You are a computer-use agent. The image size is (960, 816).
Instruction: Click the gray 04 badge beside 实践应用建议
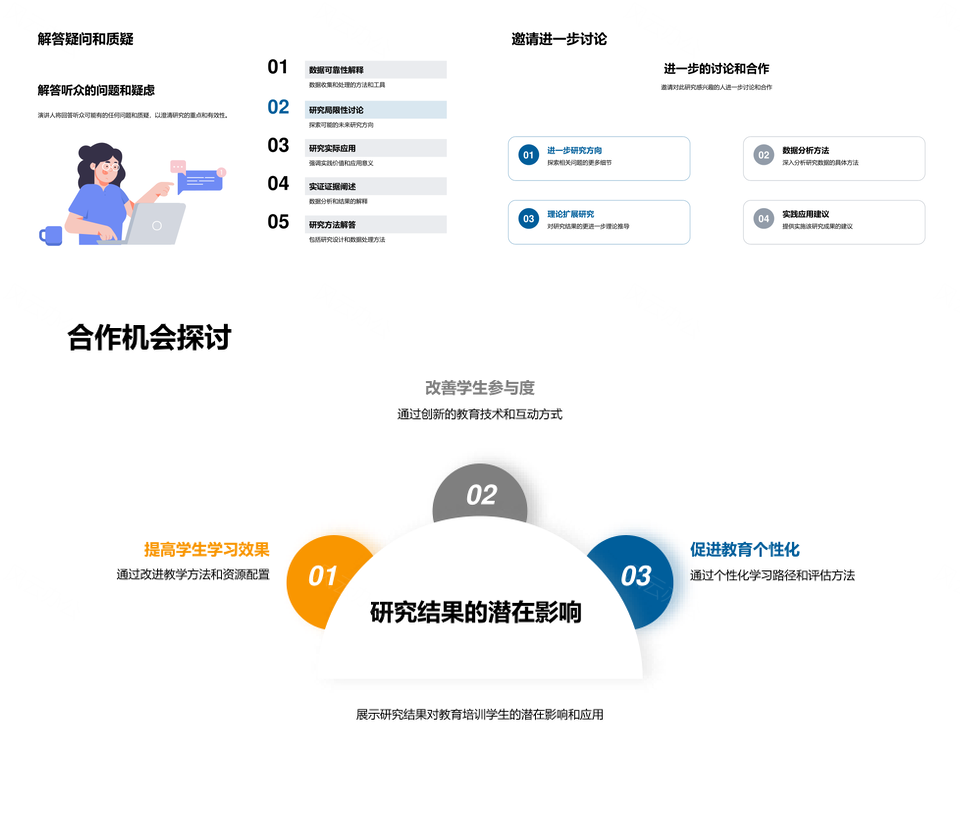764,219
